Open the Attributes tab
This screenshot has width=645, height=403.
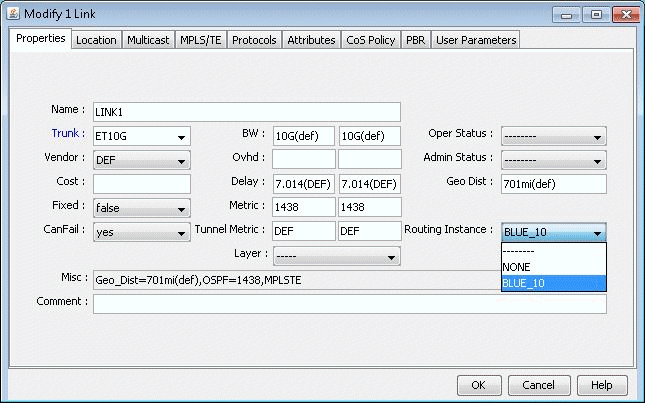coord(311,40)
